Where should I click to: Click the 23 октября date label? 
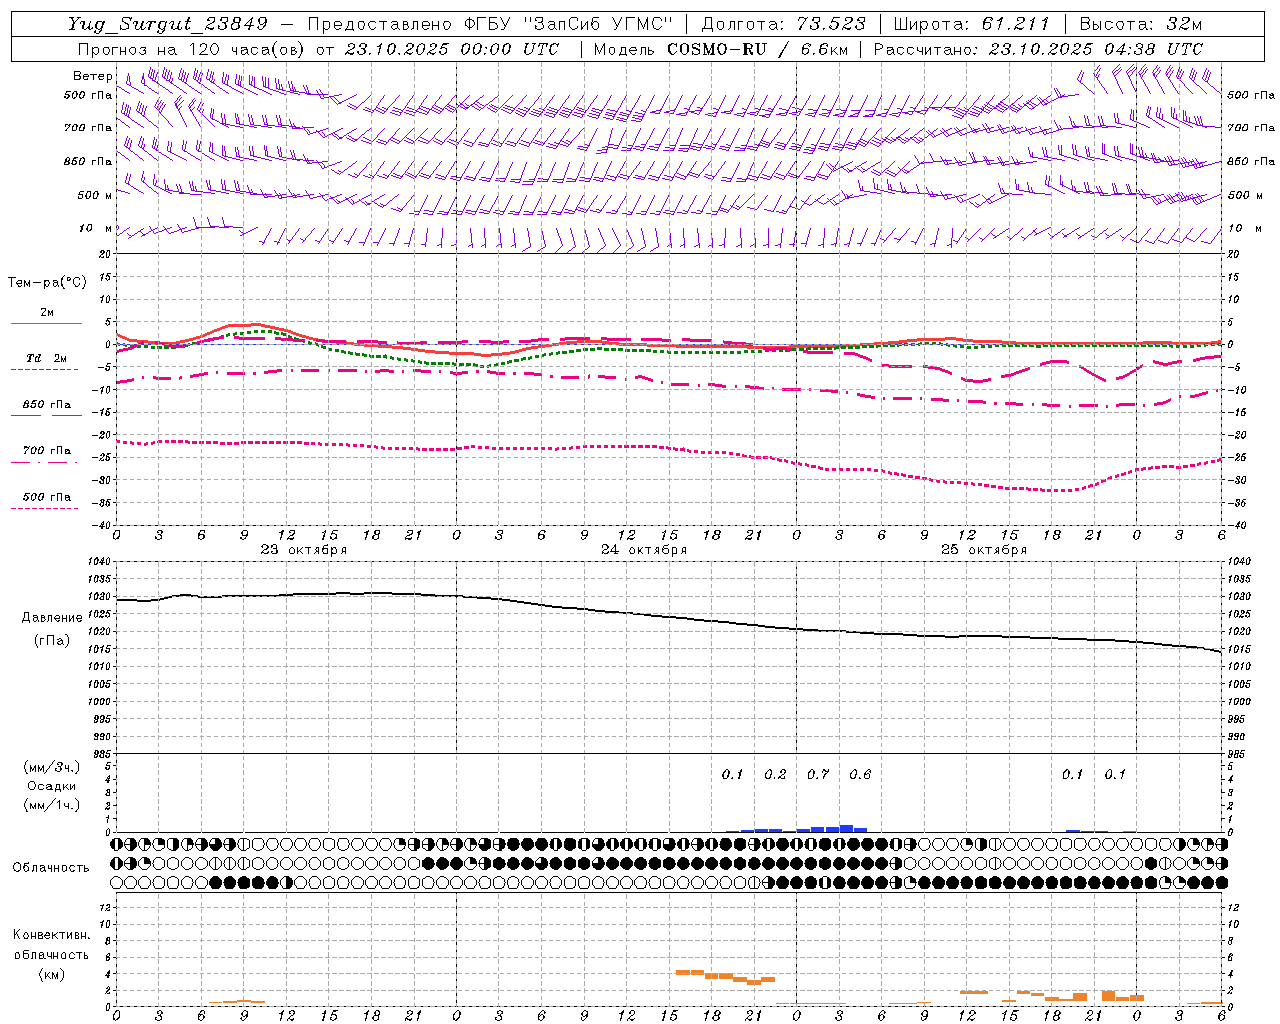pyautogui.click(x=304, y=550)
